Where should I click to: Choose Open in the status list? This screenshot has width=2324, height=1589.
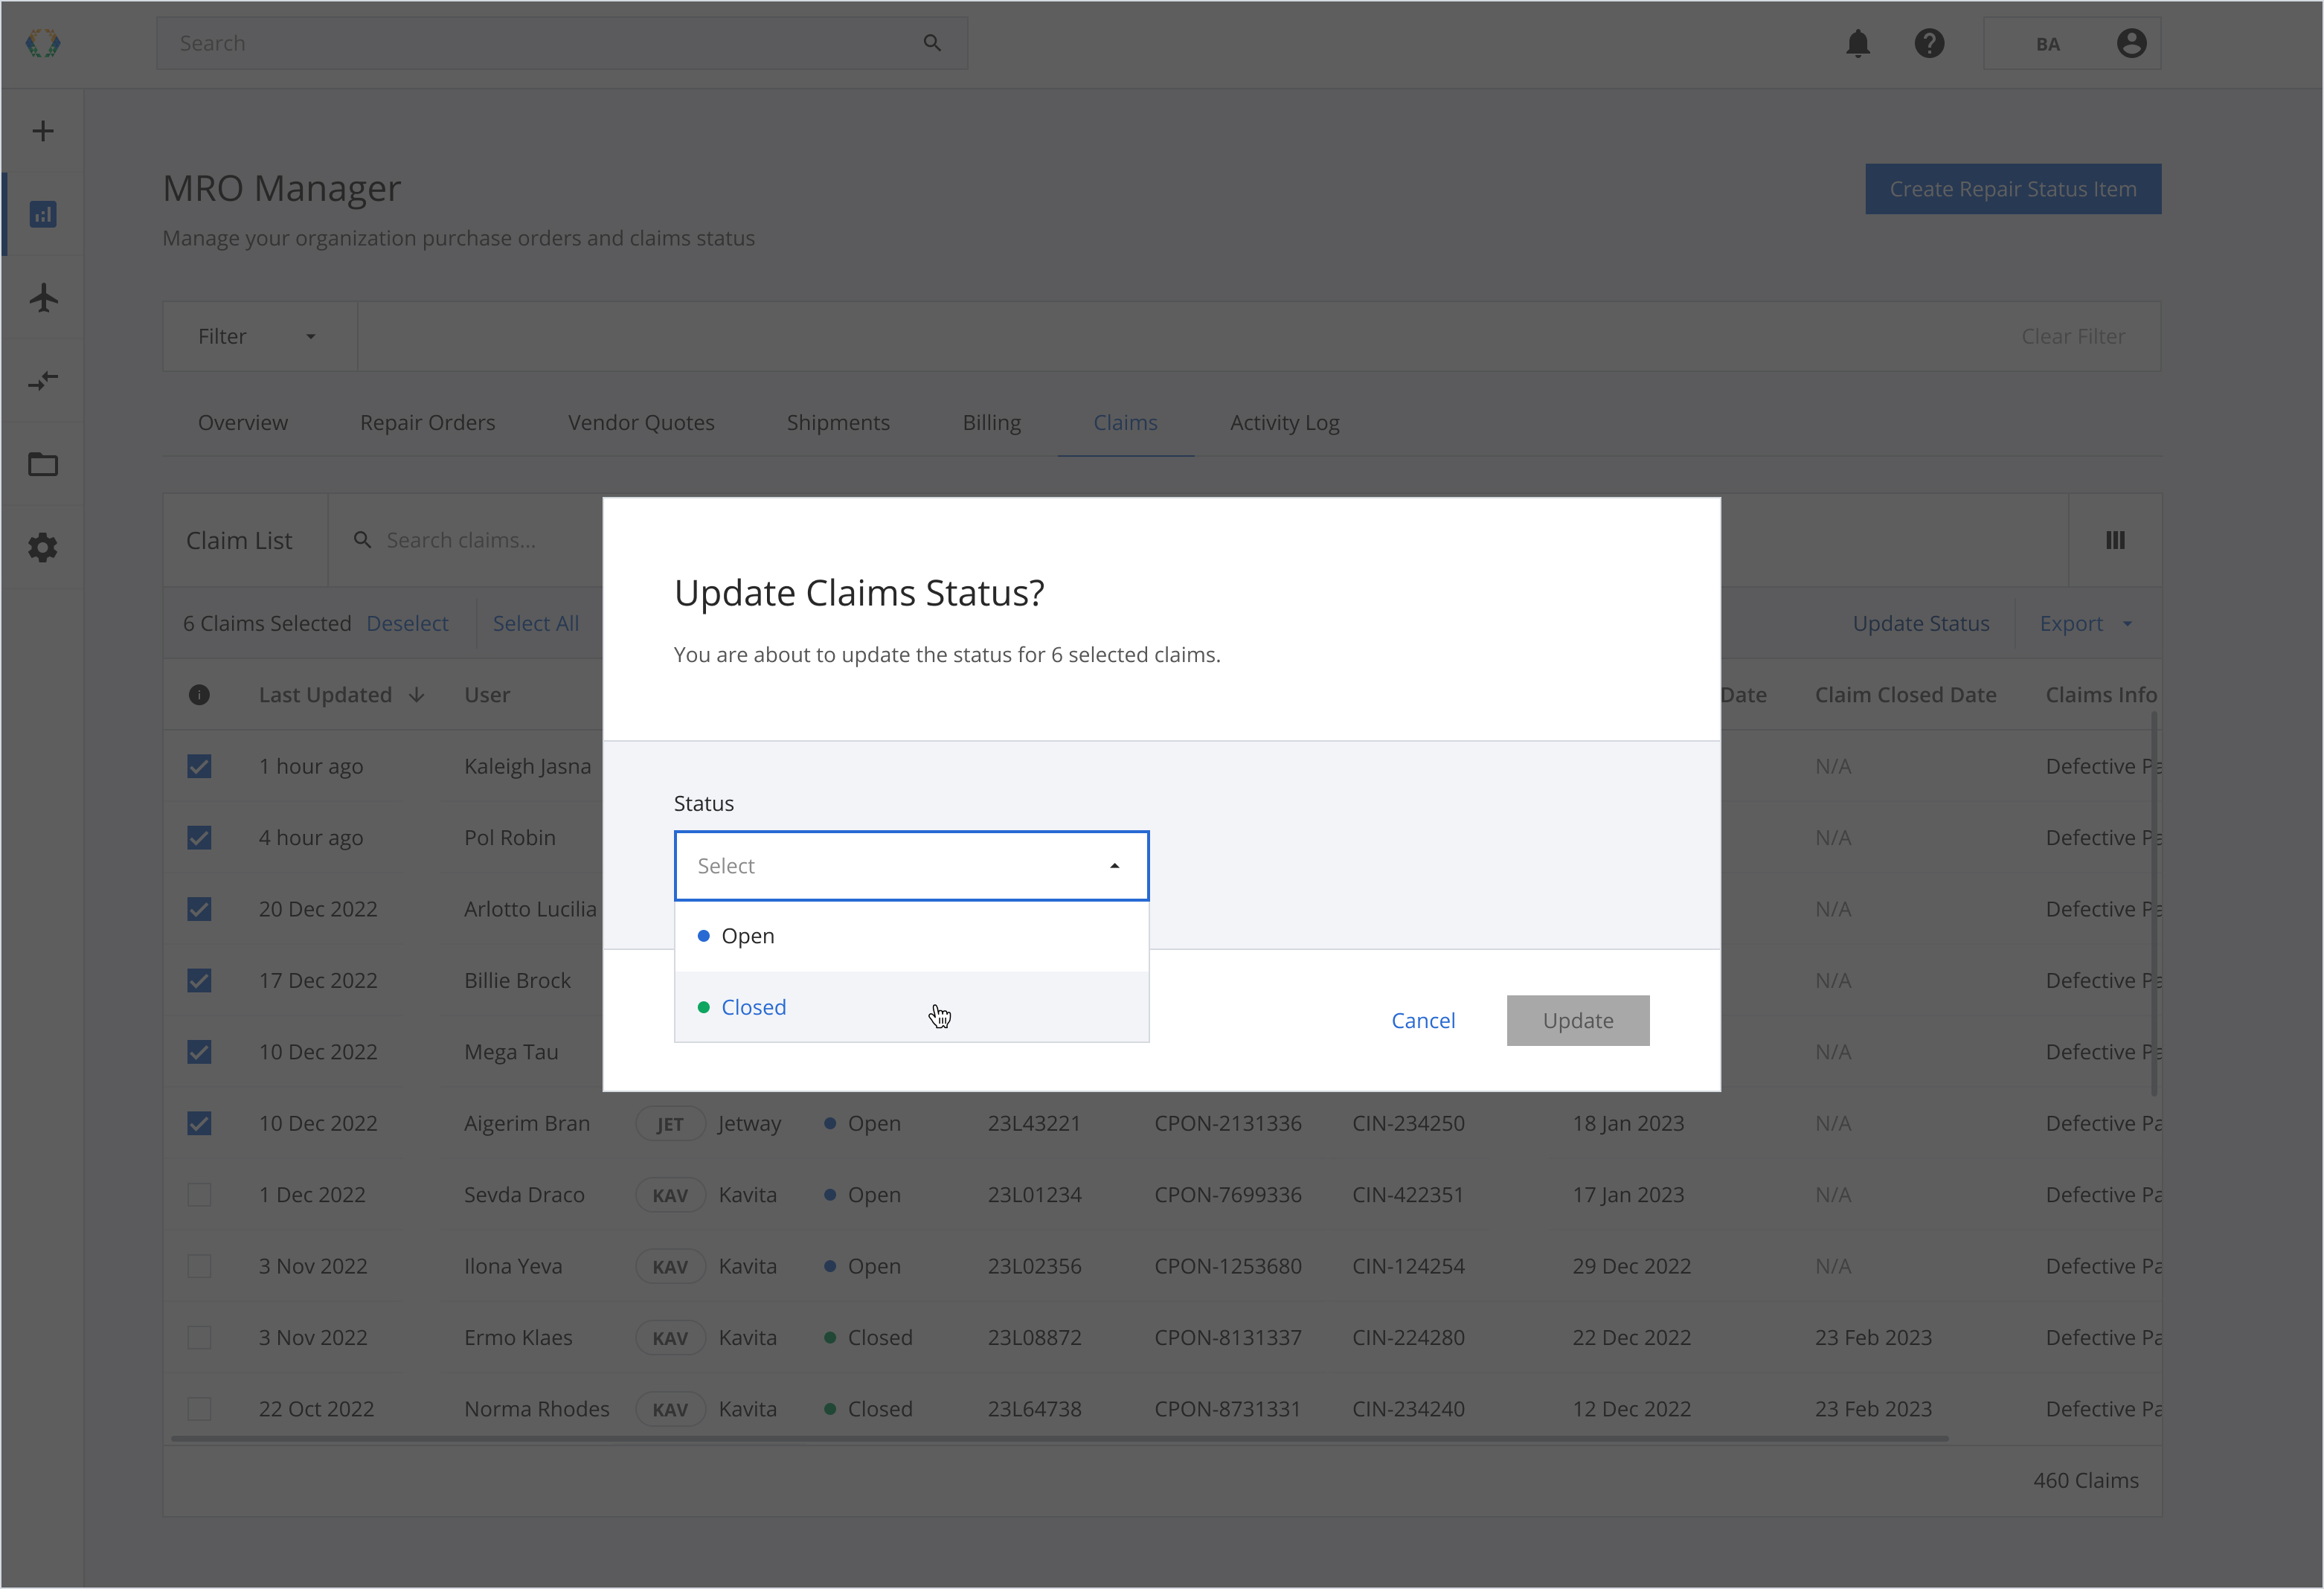pos(911,936)
